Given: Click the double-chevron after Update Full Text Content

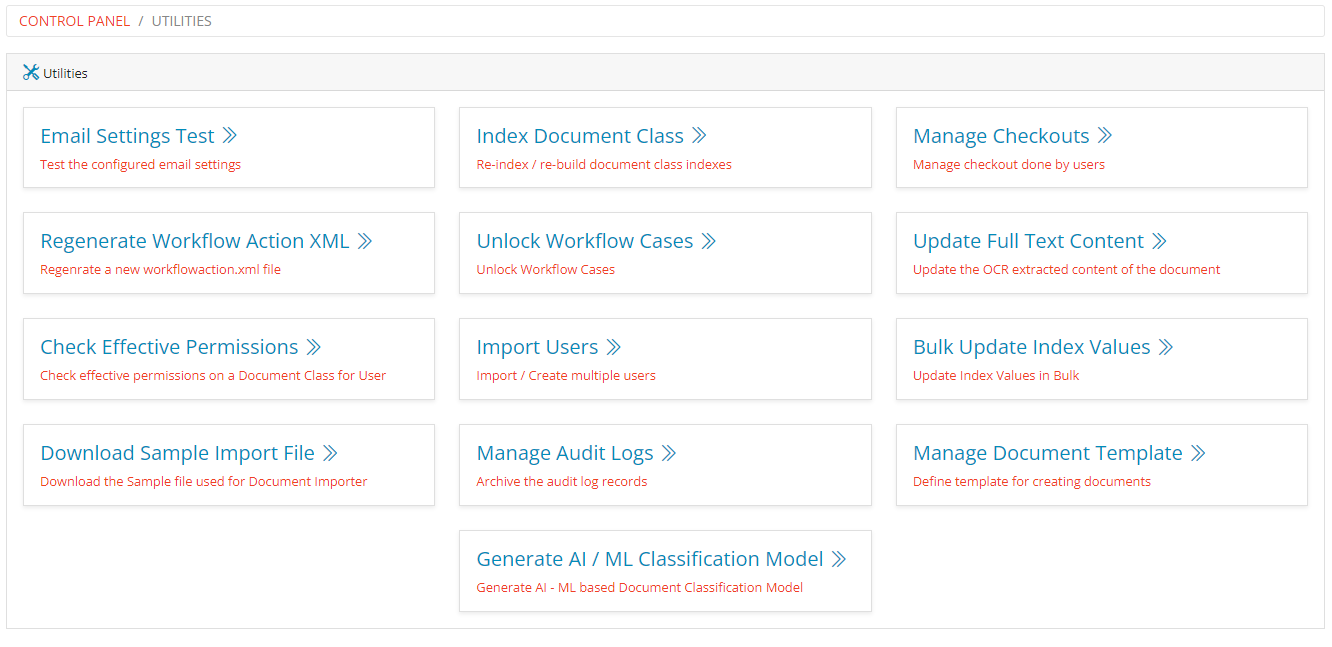Looking at the screenshot, I should [1159, 241].
